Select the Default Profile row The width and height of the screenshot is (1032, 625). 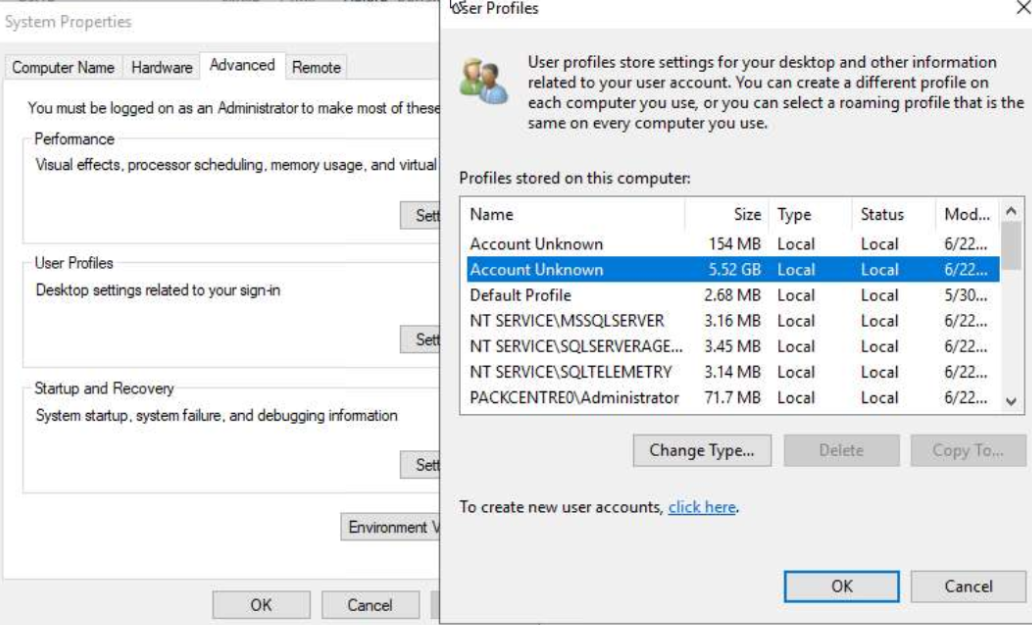(733, 295)
